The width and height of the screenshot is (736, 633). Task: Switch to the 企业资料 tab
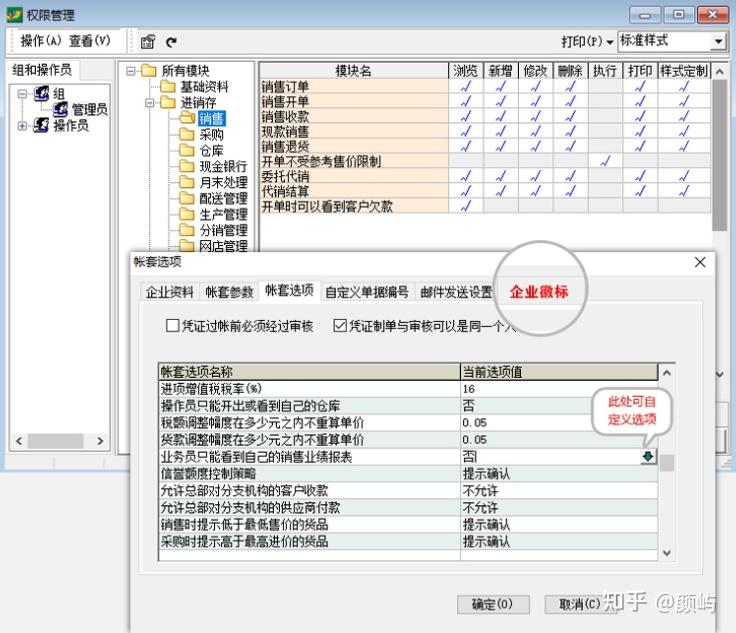click(170, 293)
